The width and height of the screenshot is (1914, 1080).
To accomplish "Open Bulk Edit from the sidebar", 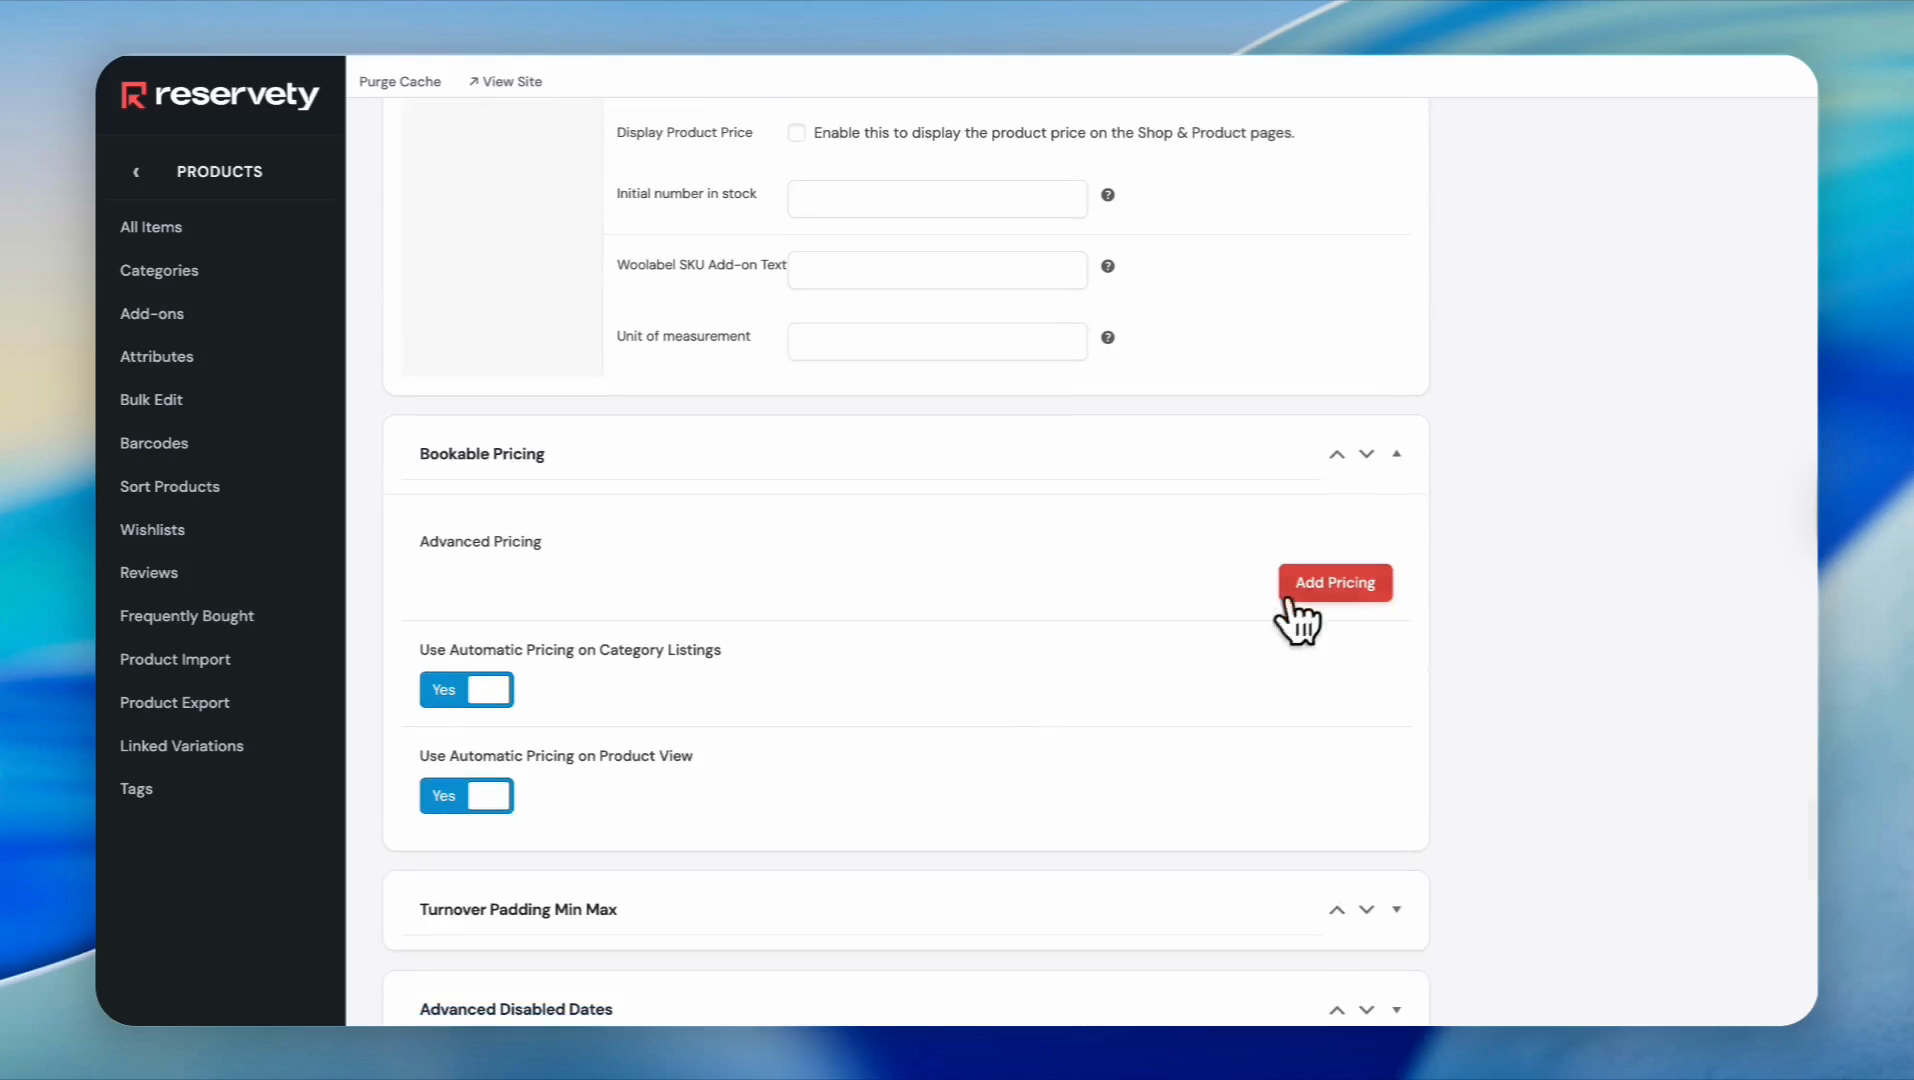I will pos(151,400).
